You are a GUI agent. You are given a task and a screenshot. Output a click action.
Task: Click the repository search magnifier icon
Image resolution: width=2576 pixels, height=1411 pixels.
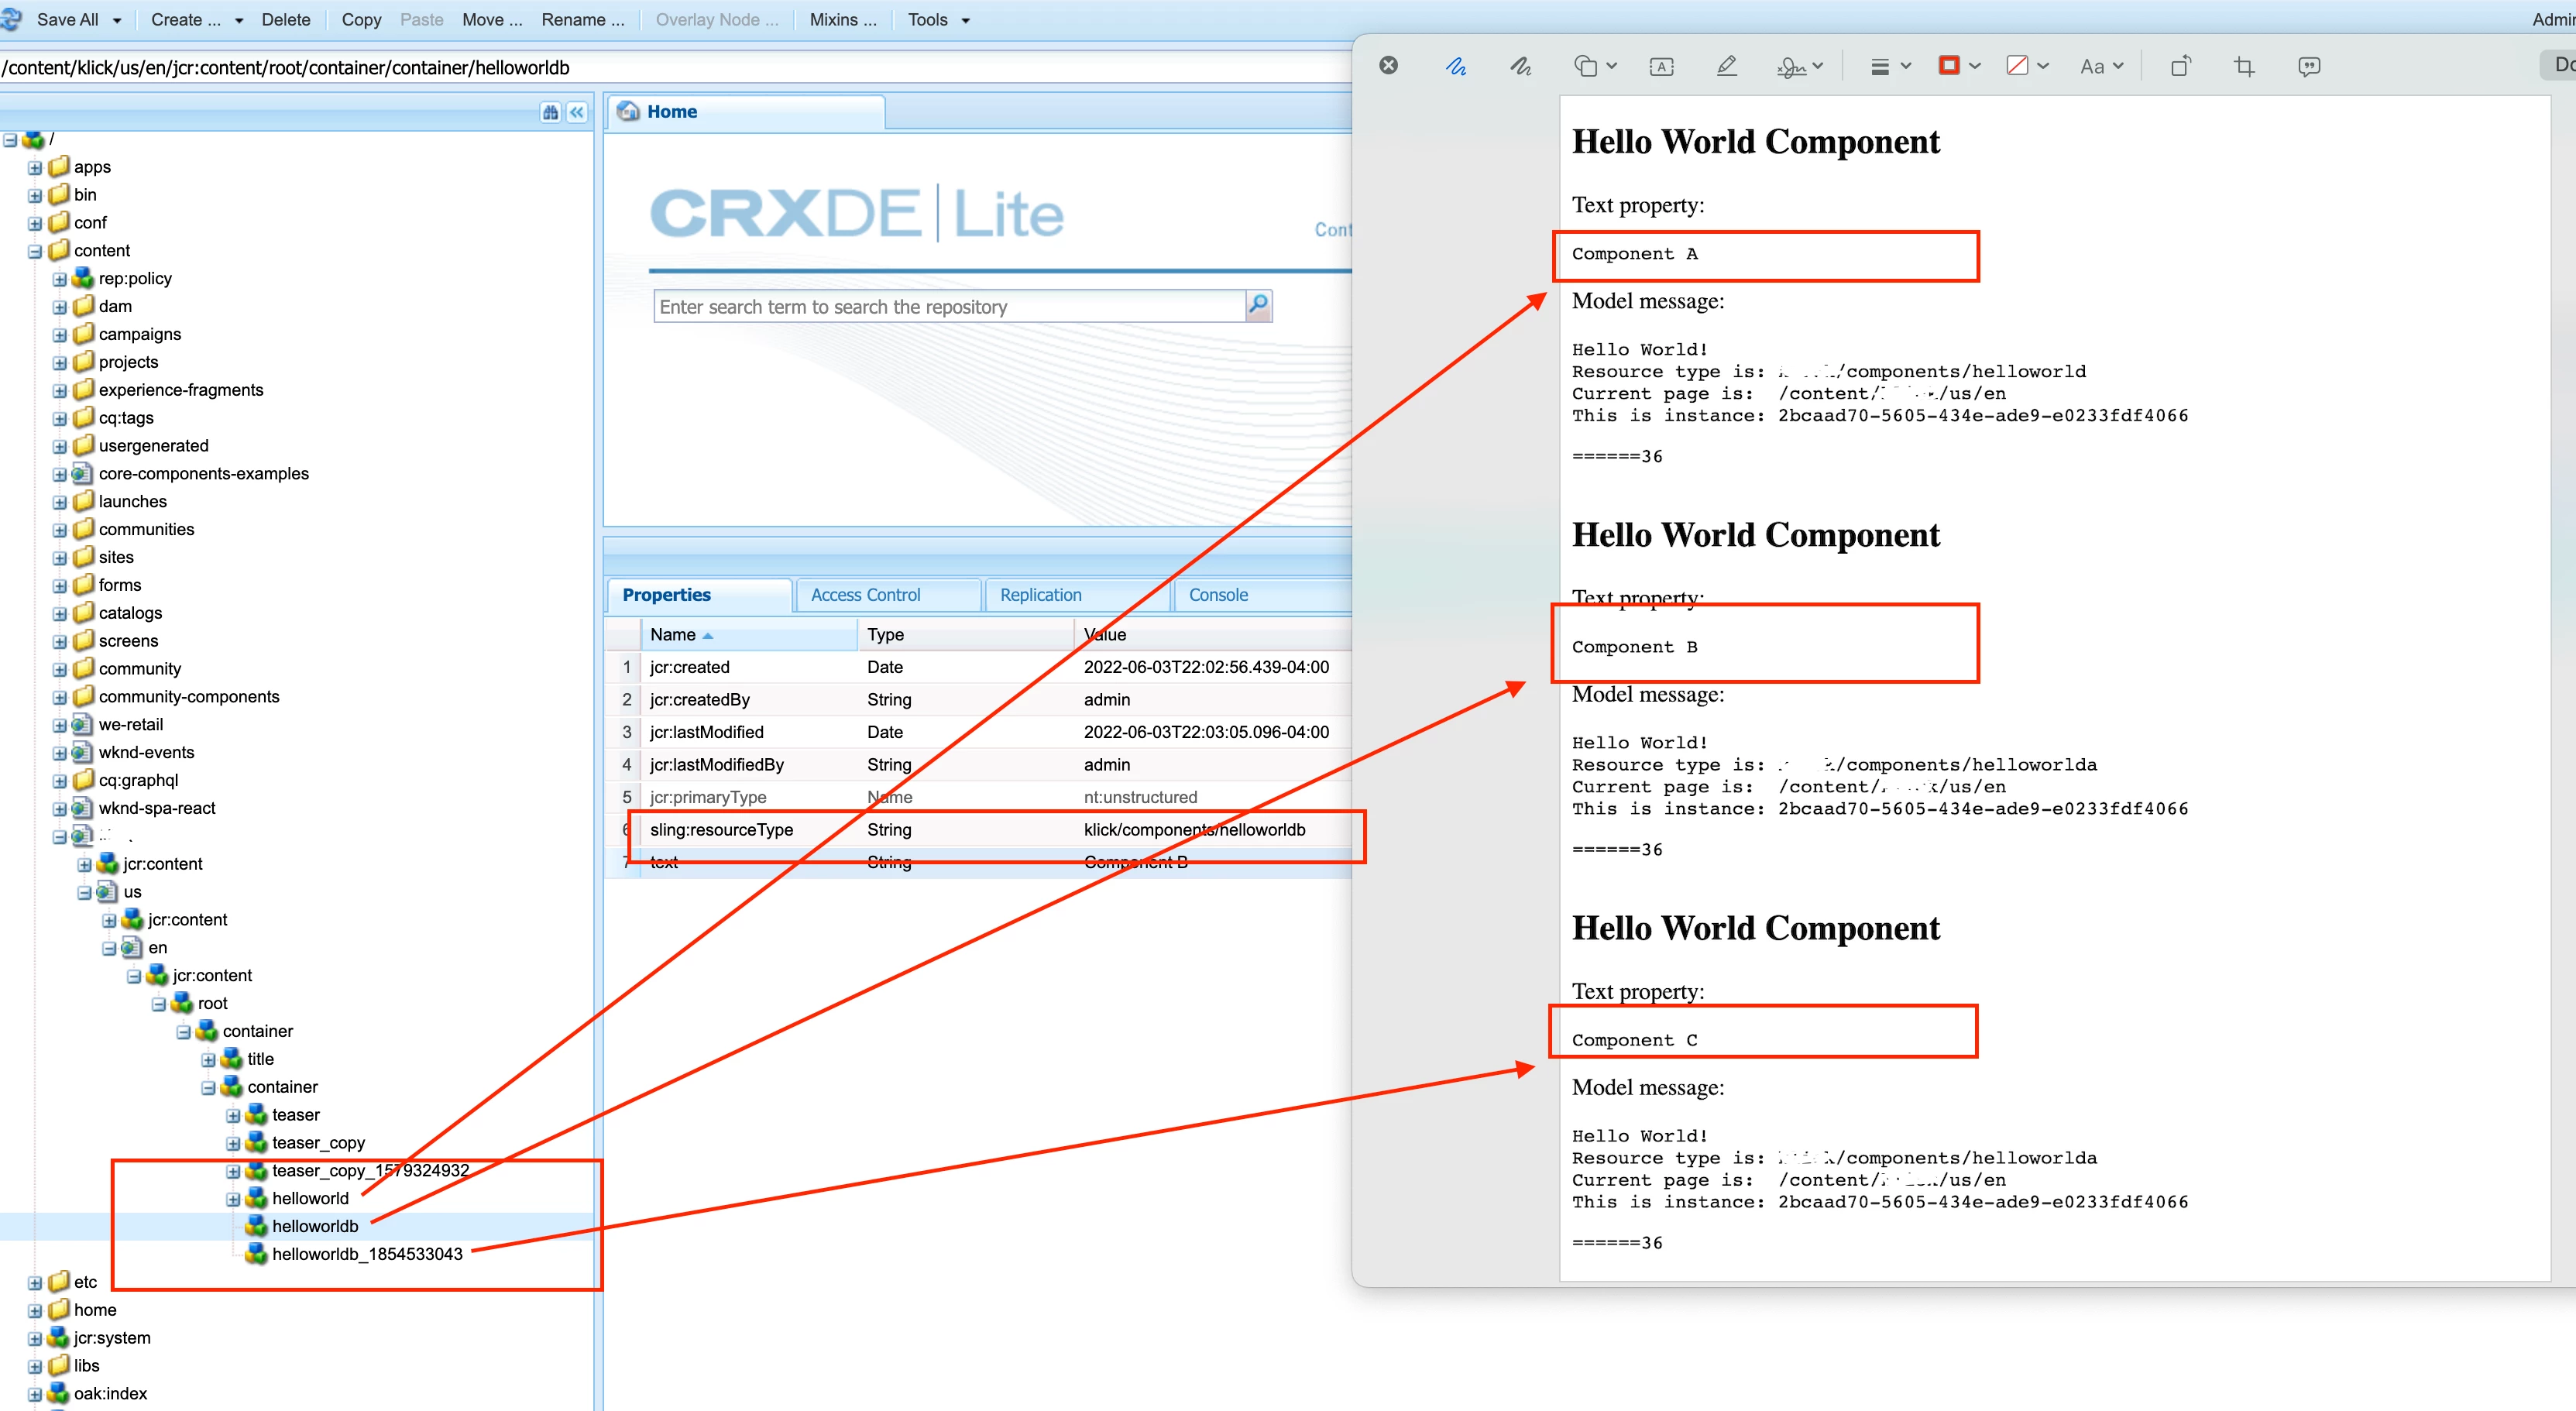tap(1258, 304)
